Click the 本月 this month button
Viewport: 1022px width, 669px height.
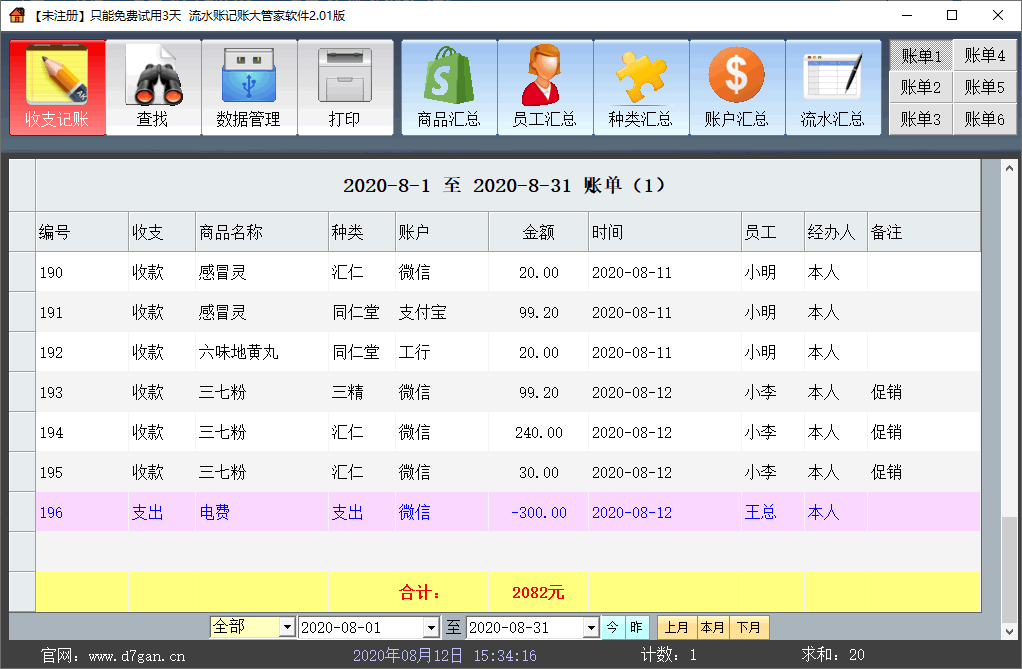[713, 627]
